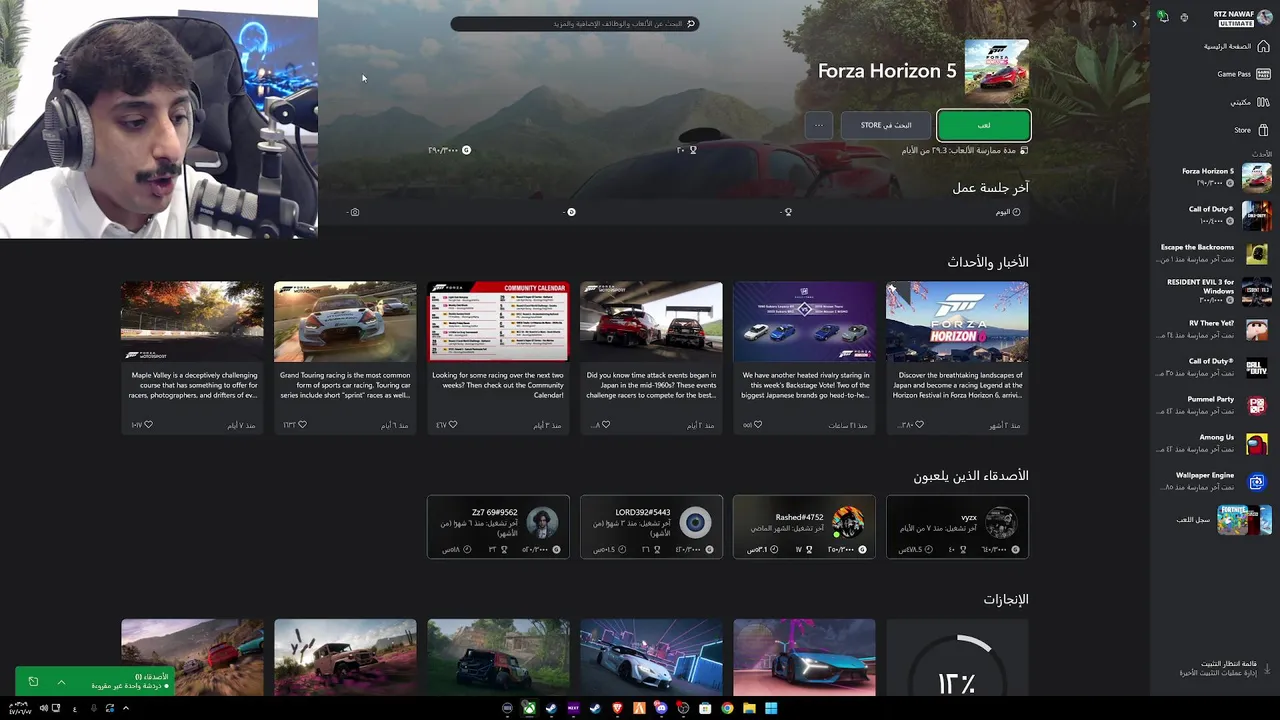The height and width of the screenshot is (720, 1280).
Task: Click the install queue download arrow icon
Action: click(1267, 668)
